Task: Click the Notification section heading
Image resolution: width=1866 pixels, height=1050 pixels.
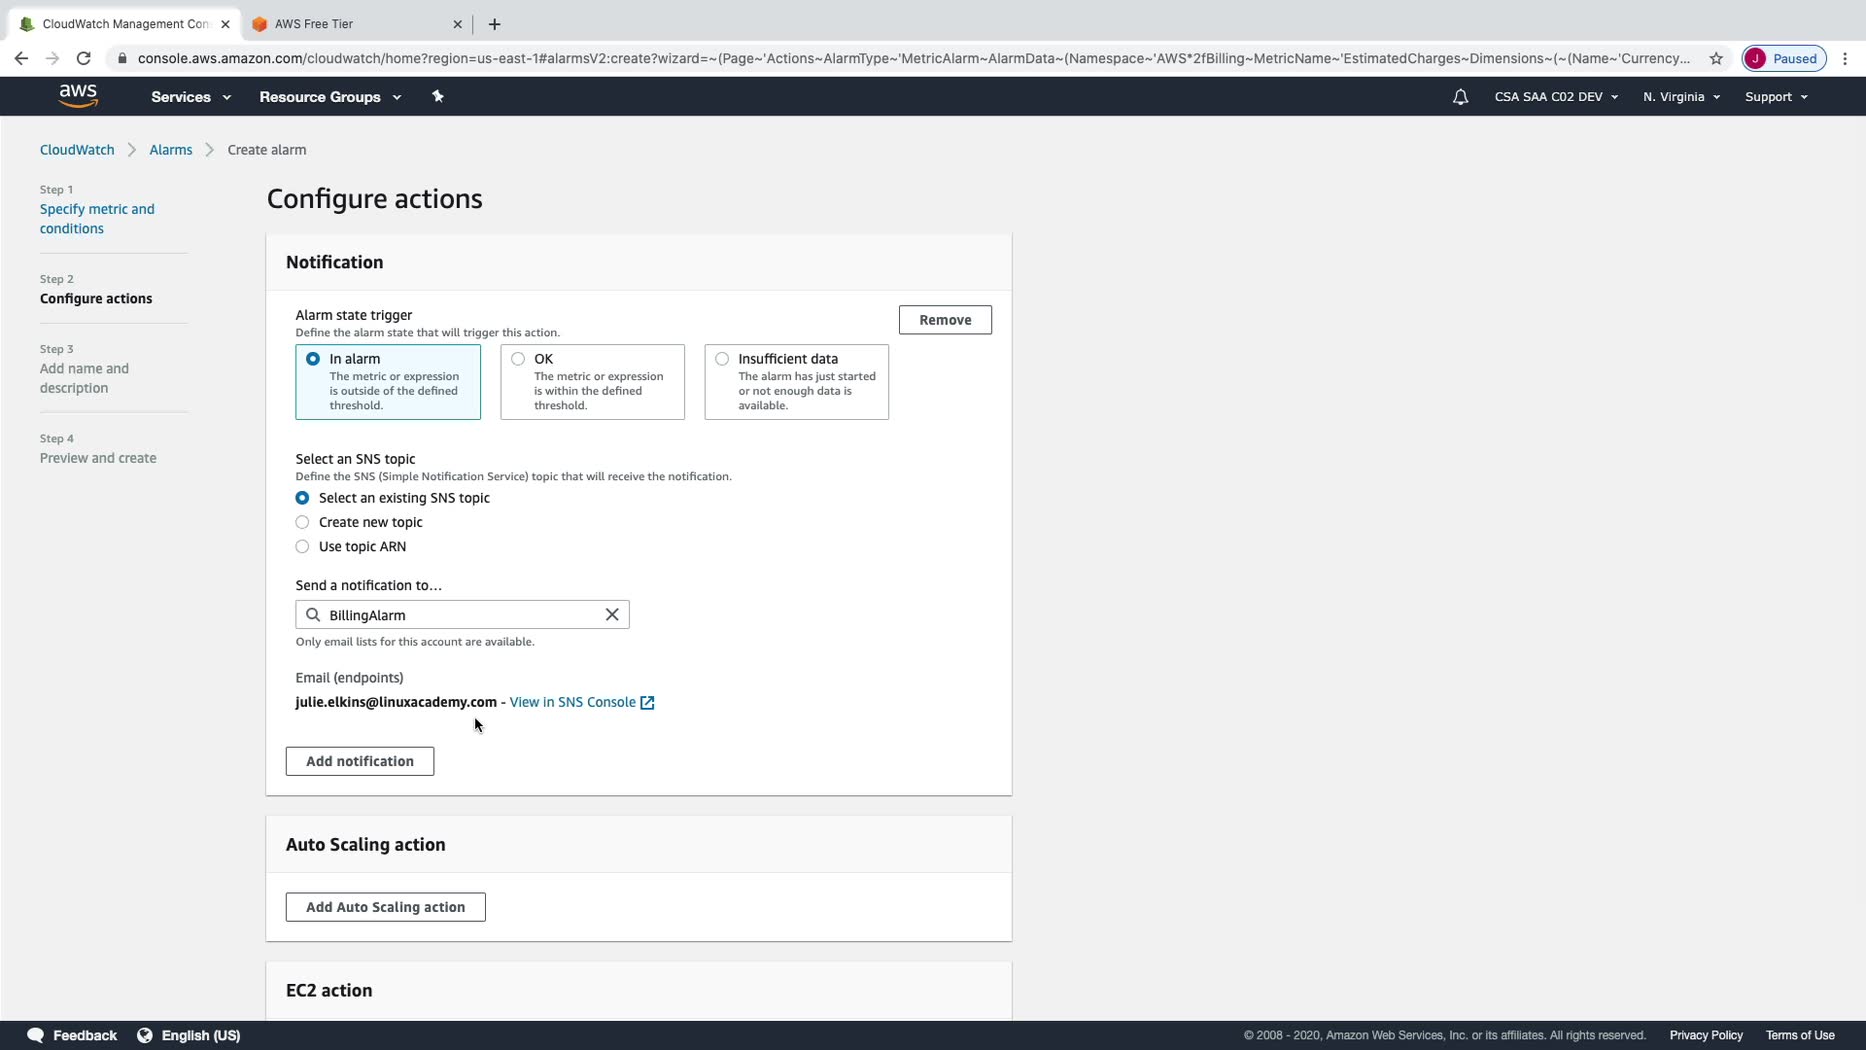Action: [334, 262]
